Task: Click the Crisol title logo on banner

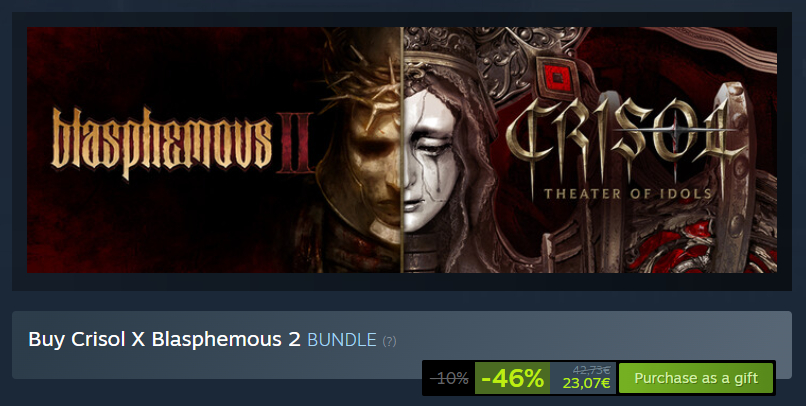Action: click(626, 138)
